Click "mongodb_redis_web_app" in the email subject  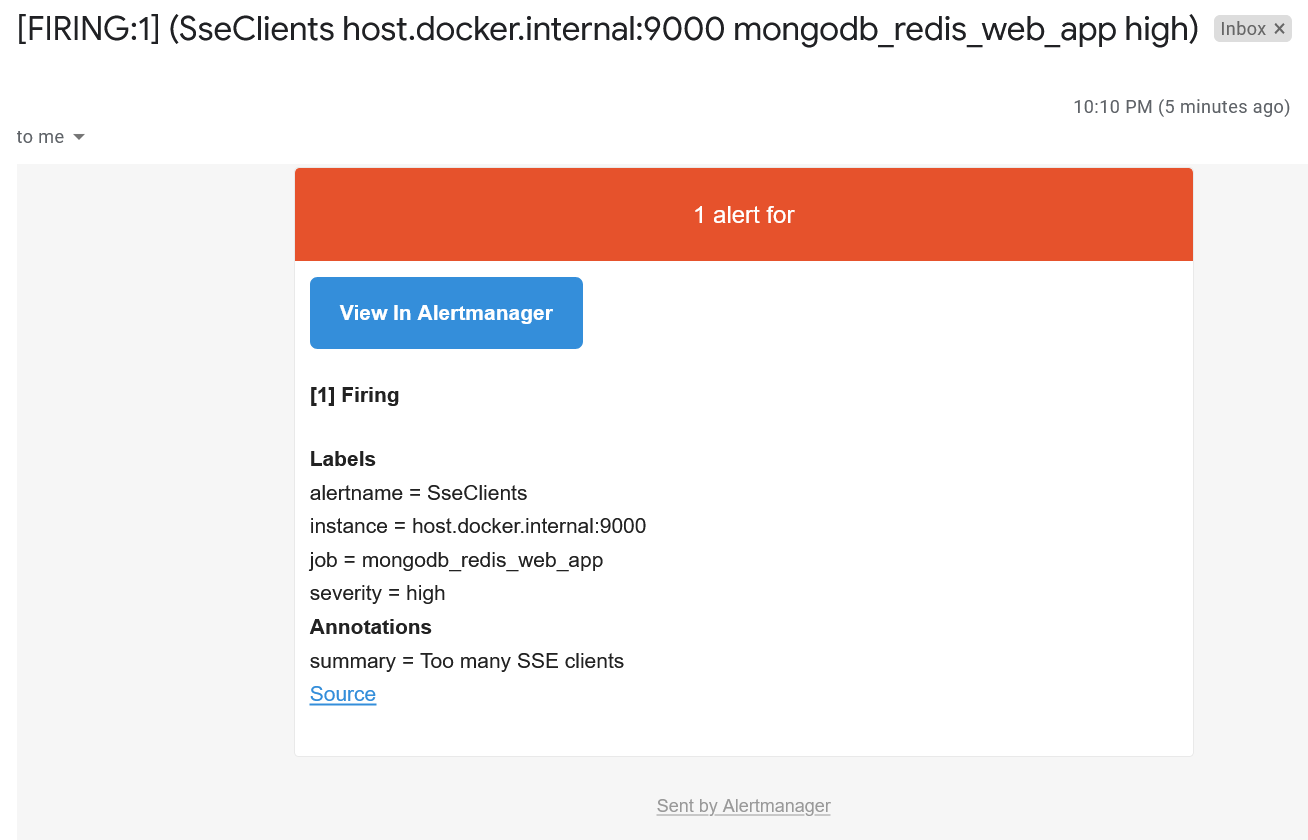923,30
